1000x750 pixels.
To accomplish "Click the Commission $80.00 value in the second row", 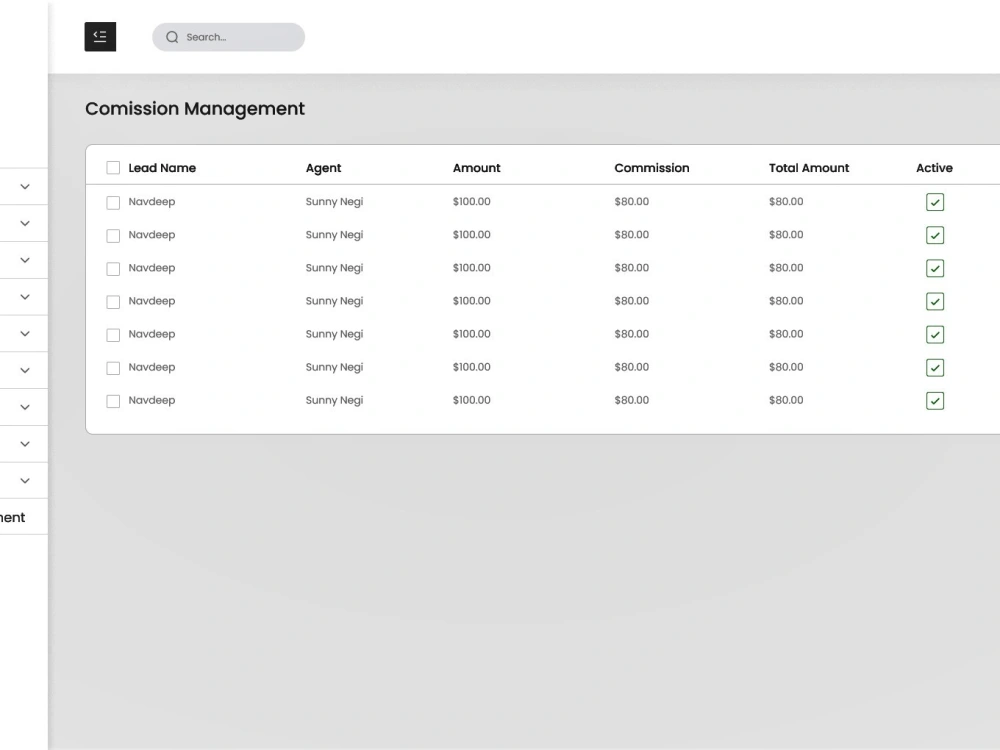I will pos(631,235).
